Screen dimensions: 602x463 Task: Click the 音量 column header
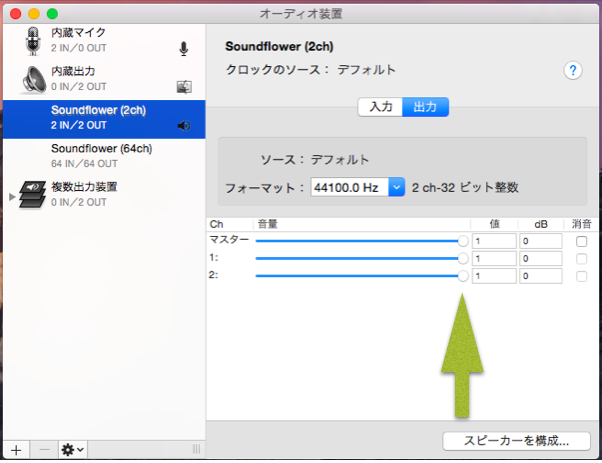click(268, 224)
